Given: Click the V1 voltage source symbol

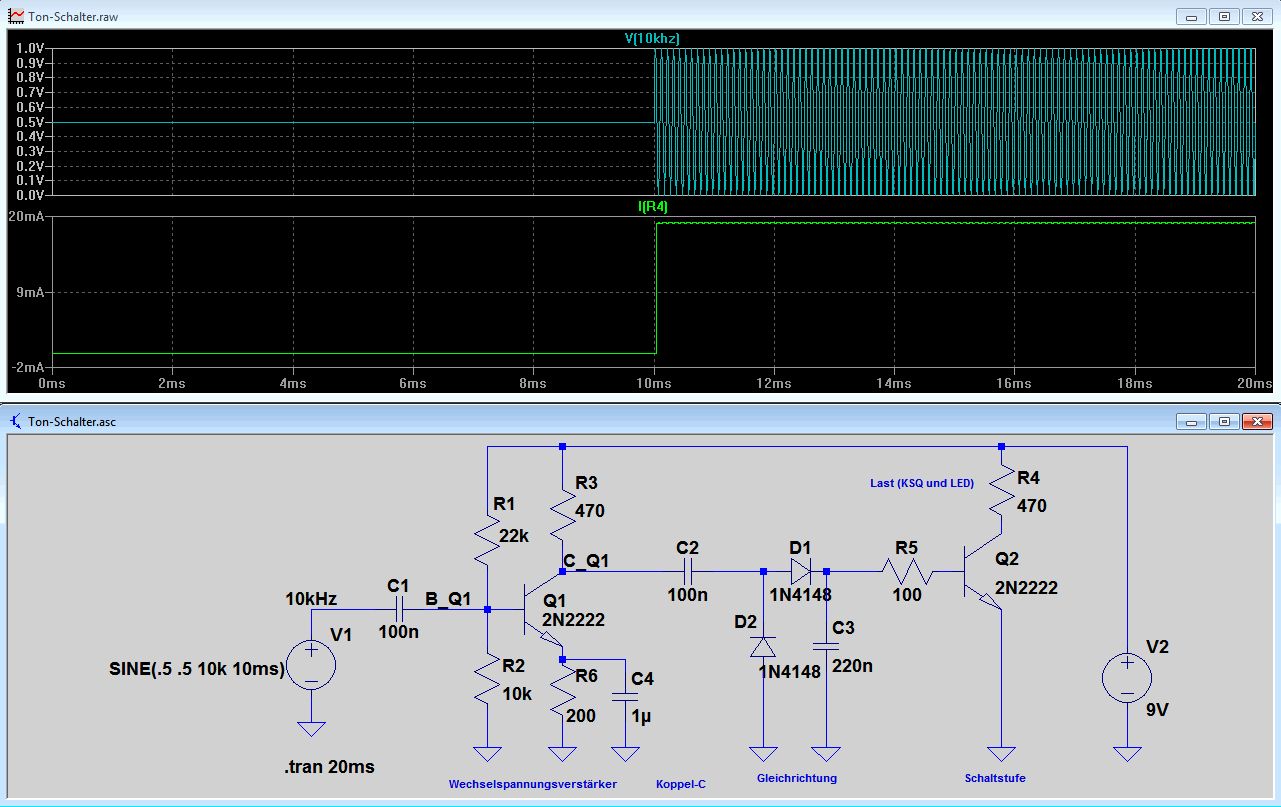Looking at the screenshot, I should [x=311, y=666].
